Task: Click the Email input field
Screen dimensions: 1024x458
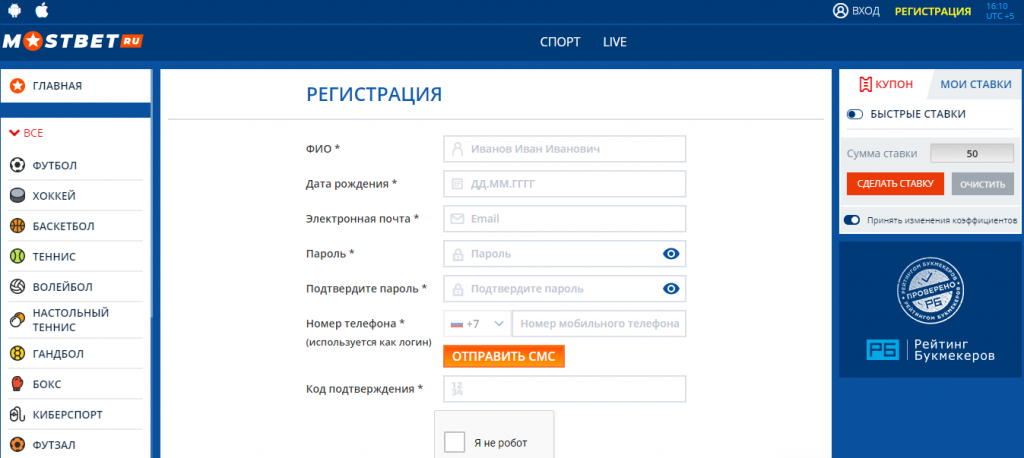Action: click(564, 219)
